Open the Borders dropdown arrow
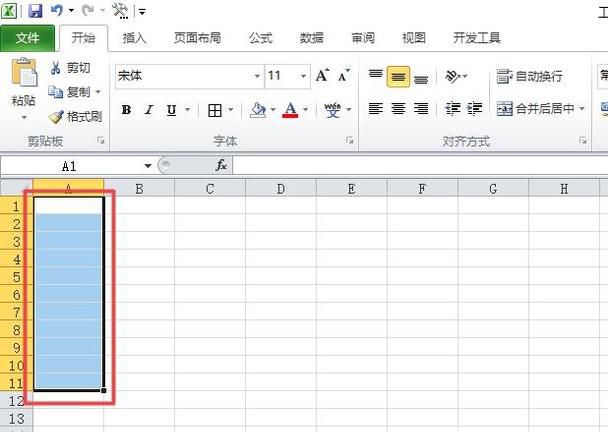The image size is (608, 432). click(230, 110)
